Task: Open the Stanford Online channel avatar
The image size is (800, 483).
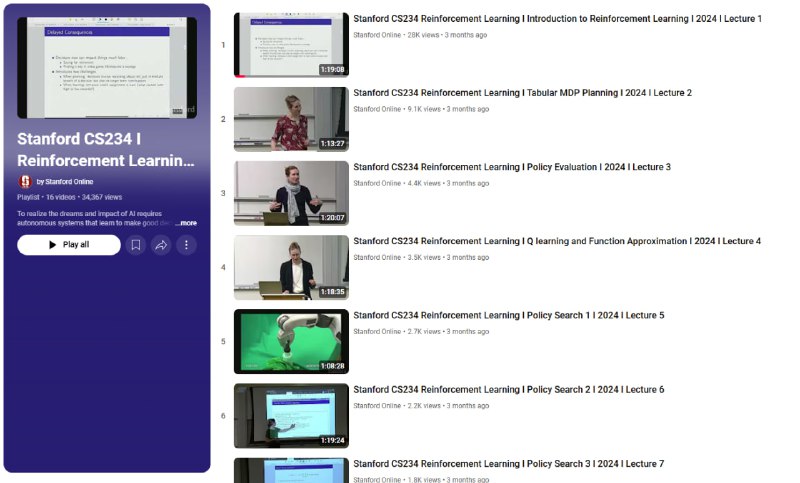Action: tap(24, 182)
